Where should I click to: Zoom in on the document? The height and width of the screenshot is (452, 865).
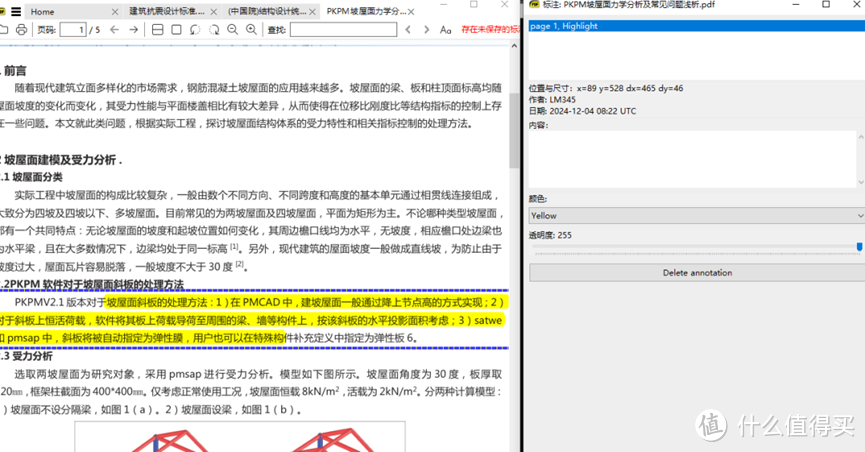(252, 30)
